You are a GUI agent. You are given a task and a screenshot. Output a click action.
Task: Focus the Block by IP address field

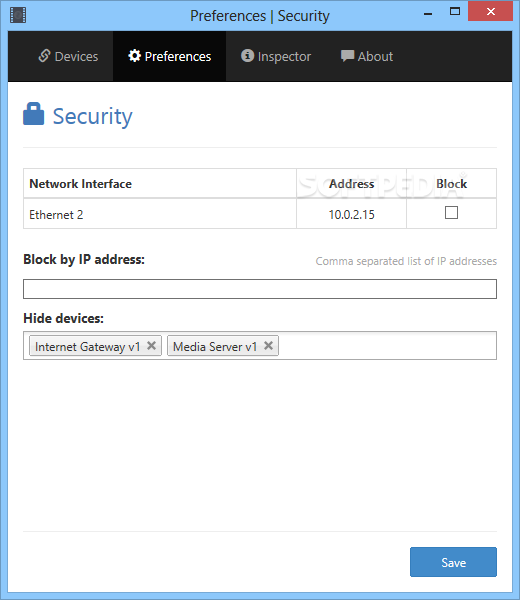[x=260, y=289]
